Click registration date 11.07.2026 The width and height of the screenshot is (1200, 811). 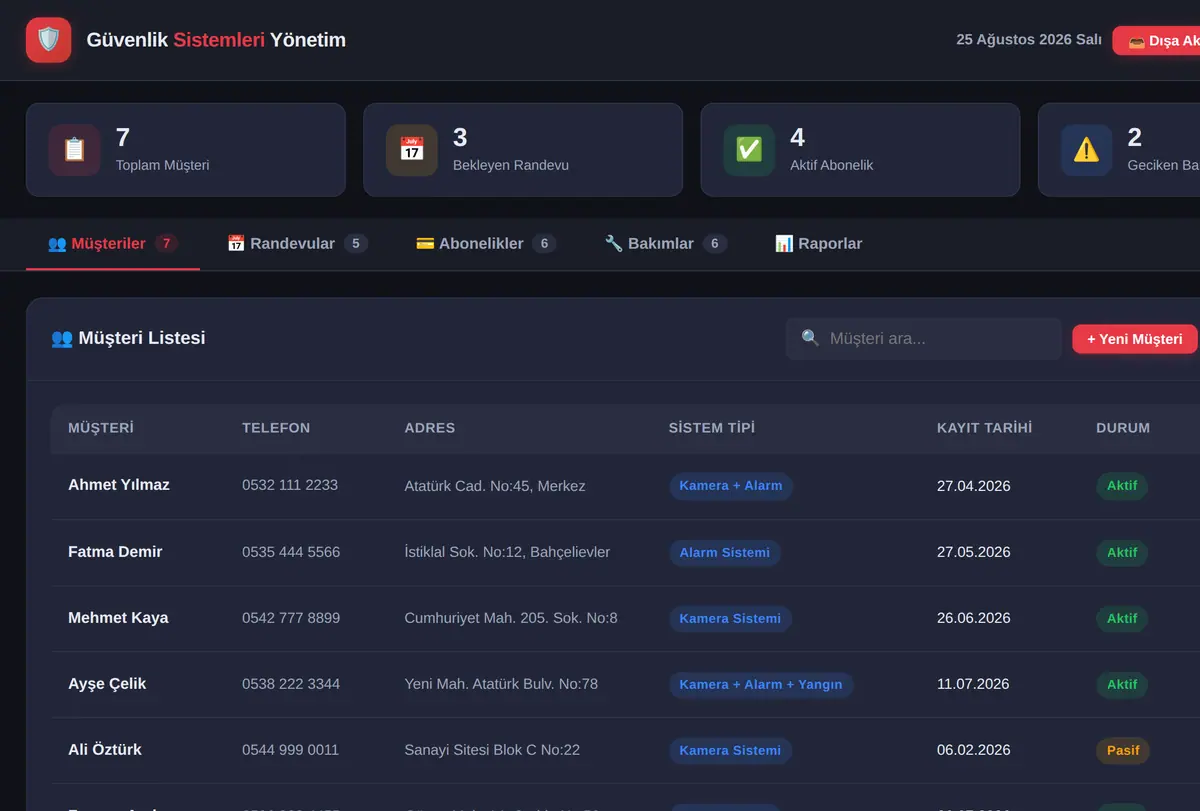(x=974, y=685)
